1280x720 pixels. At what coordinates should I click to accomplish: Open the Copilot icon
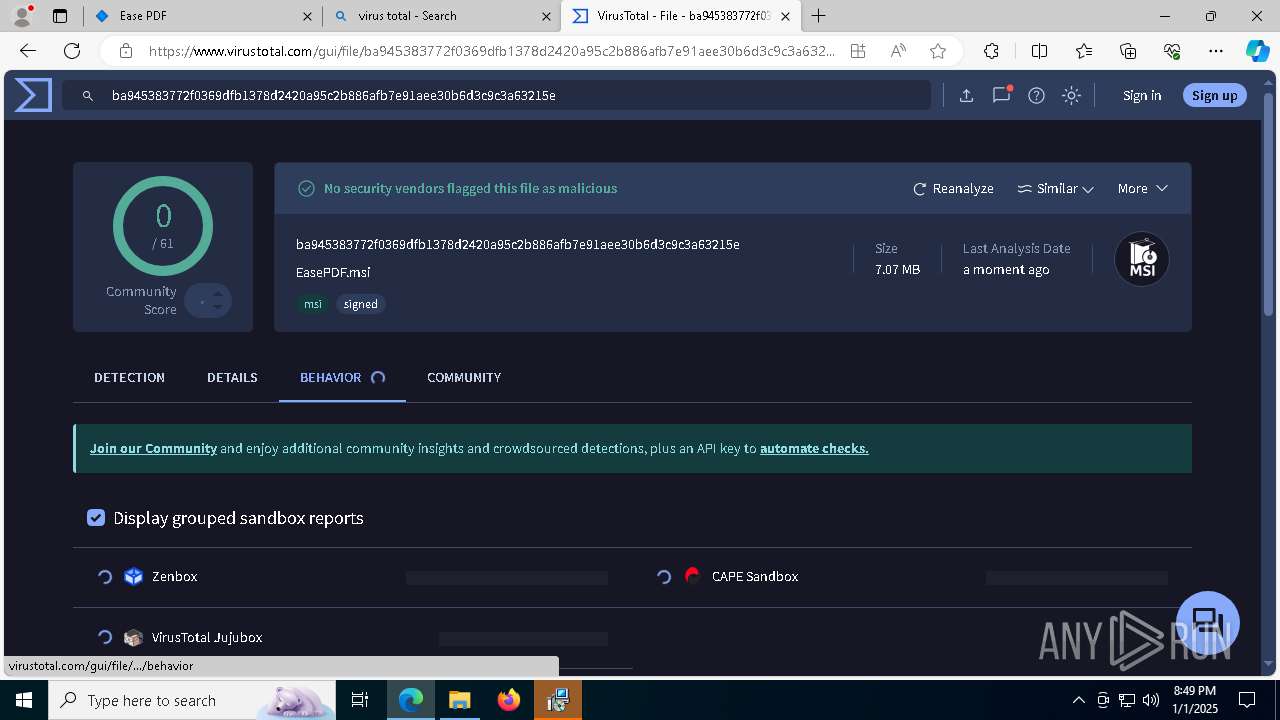(1257, 51)
